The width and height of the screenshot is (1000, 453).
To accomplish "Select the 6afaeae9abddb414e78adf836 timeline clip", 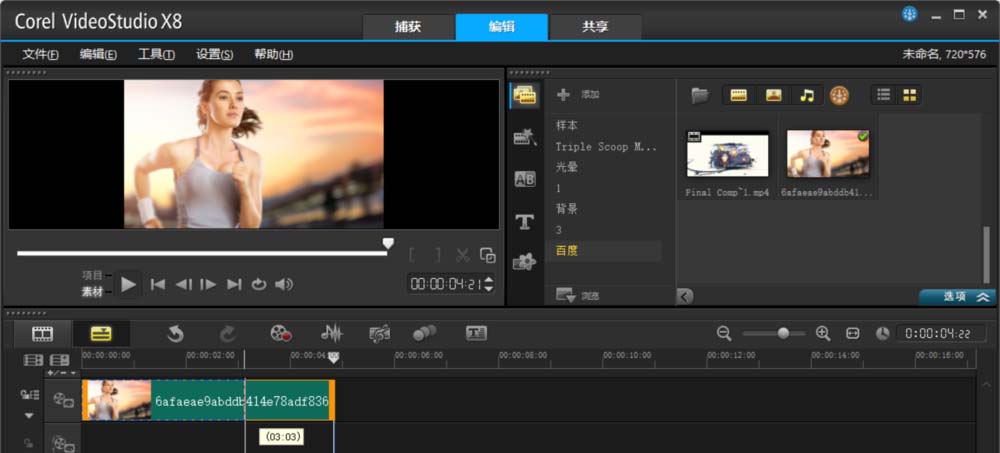I will point(209,400).
